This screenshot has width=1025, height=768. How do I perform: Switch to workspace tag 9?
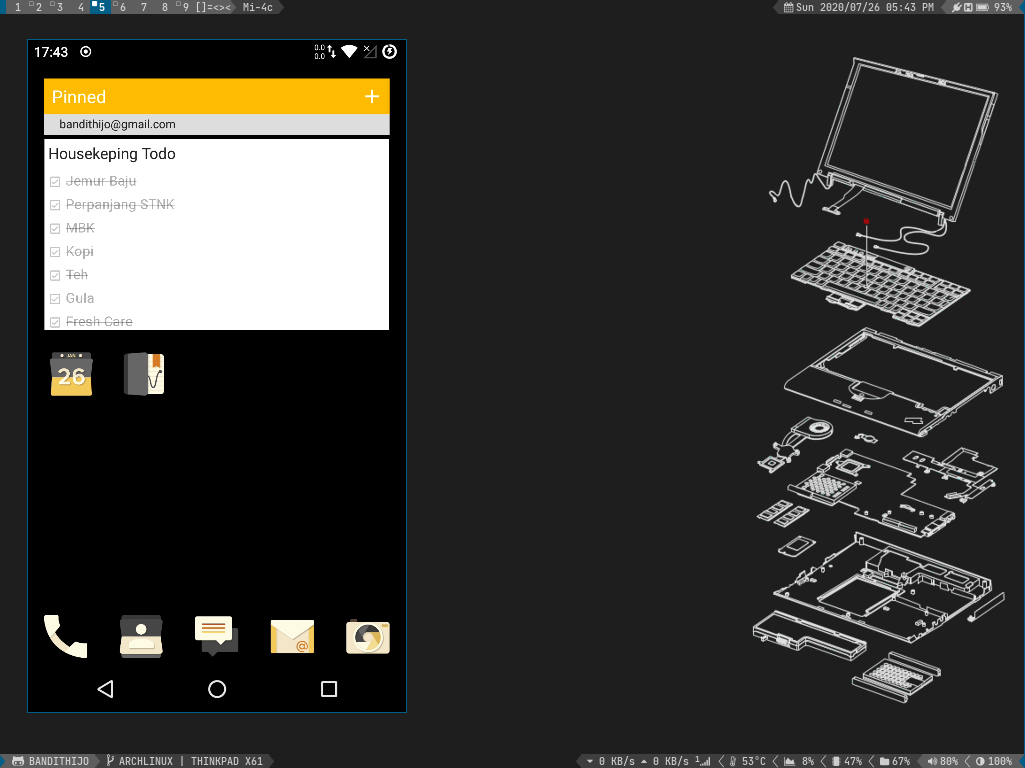(184, 7)
